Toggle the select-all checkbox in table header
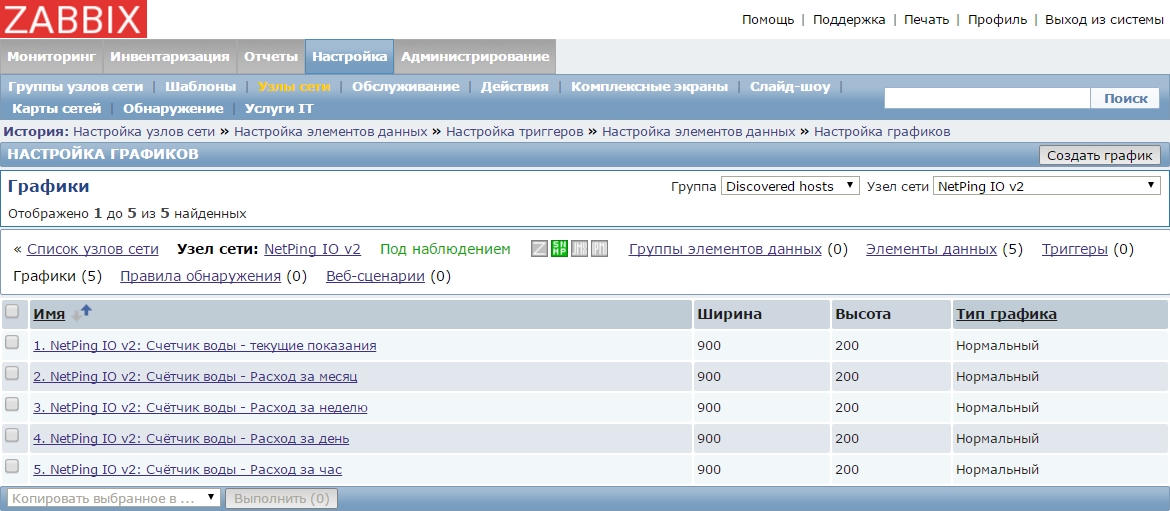The height and width of the screenshot is (511, 1170). point(12,312)
